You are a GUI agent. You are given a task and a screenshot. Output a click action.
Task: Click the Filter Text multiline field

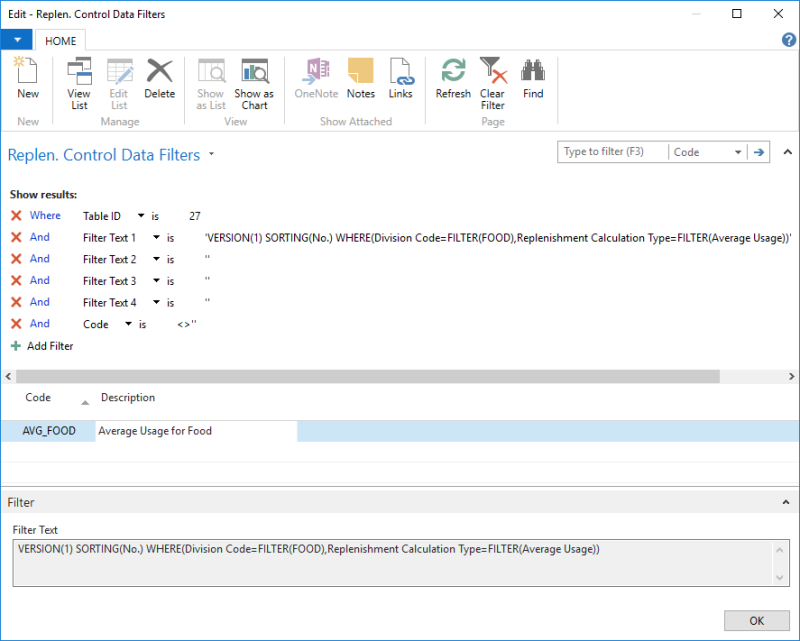tap(401, 562)
